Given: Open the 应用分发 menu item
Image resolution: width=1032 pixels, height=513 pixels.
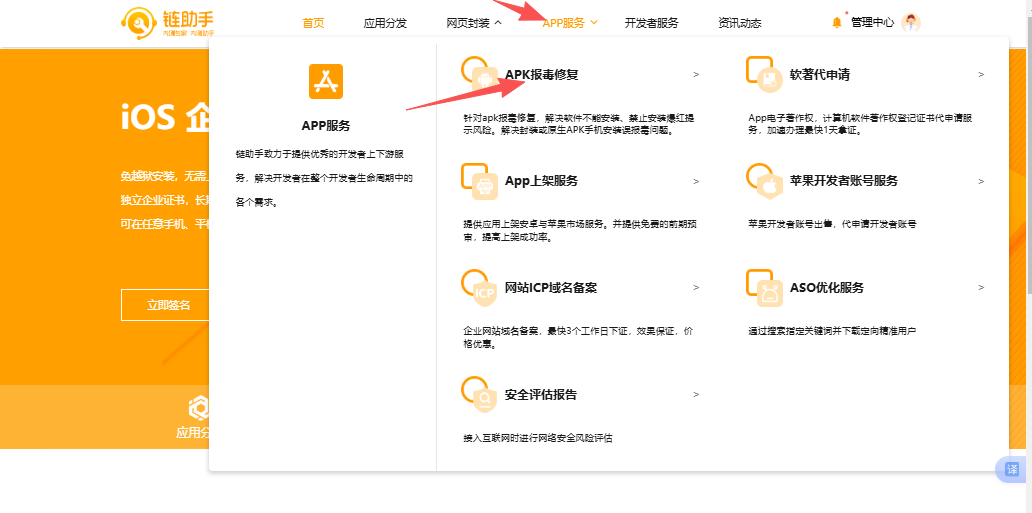Looking at the screenshot, I should point(385,22).
